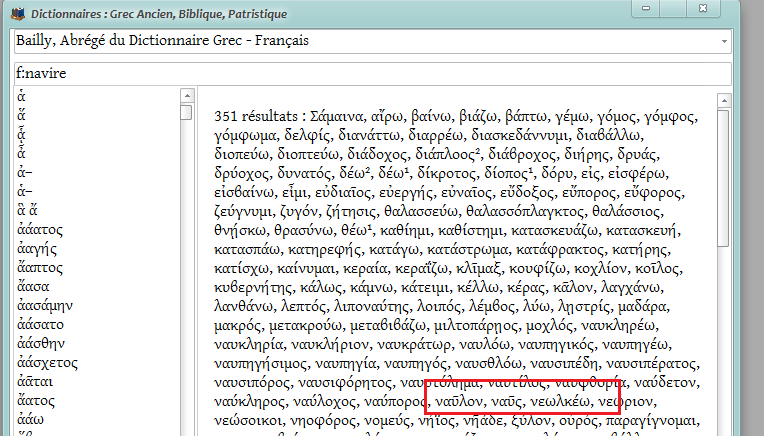This screenshot has height=436, width=764.
Task: Open result διάδοχος
Action: tap(377, 155)
